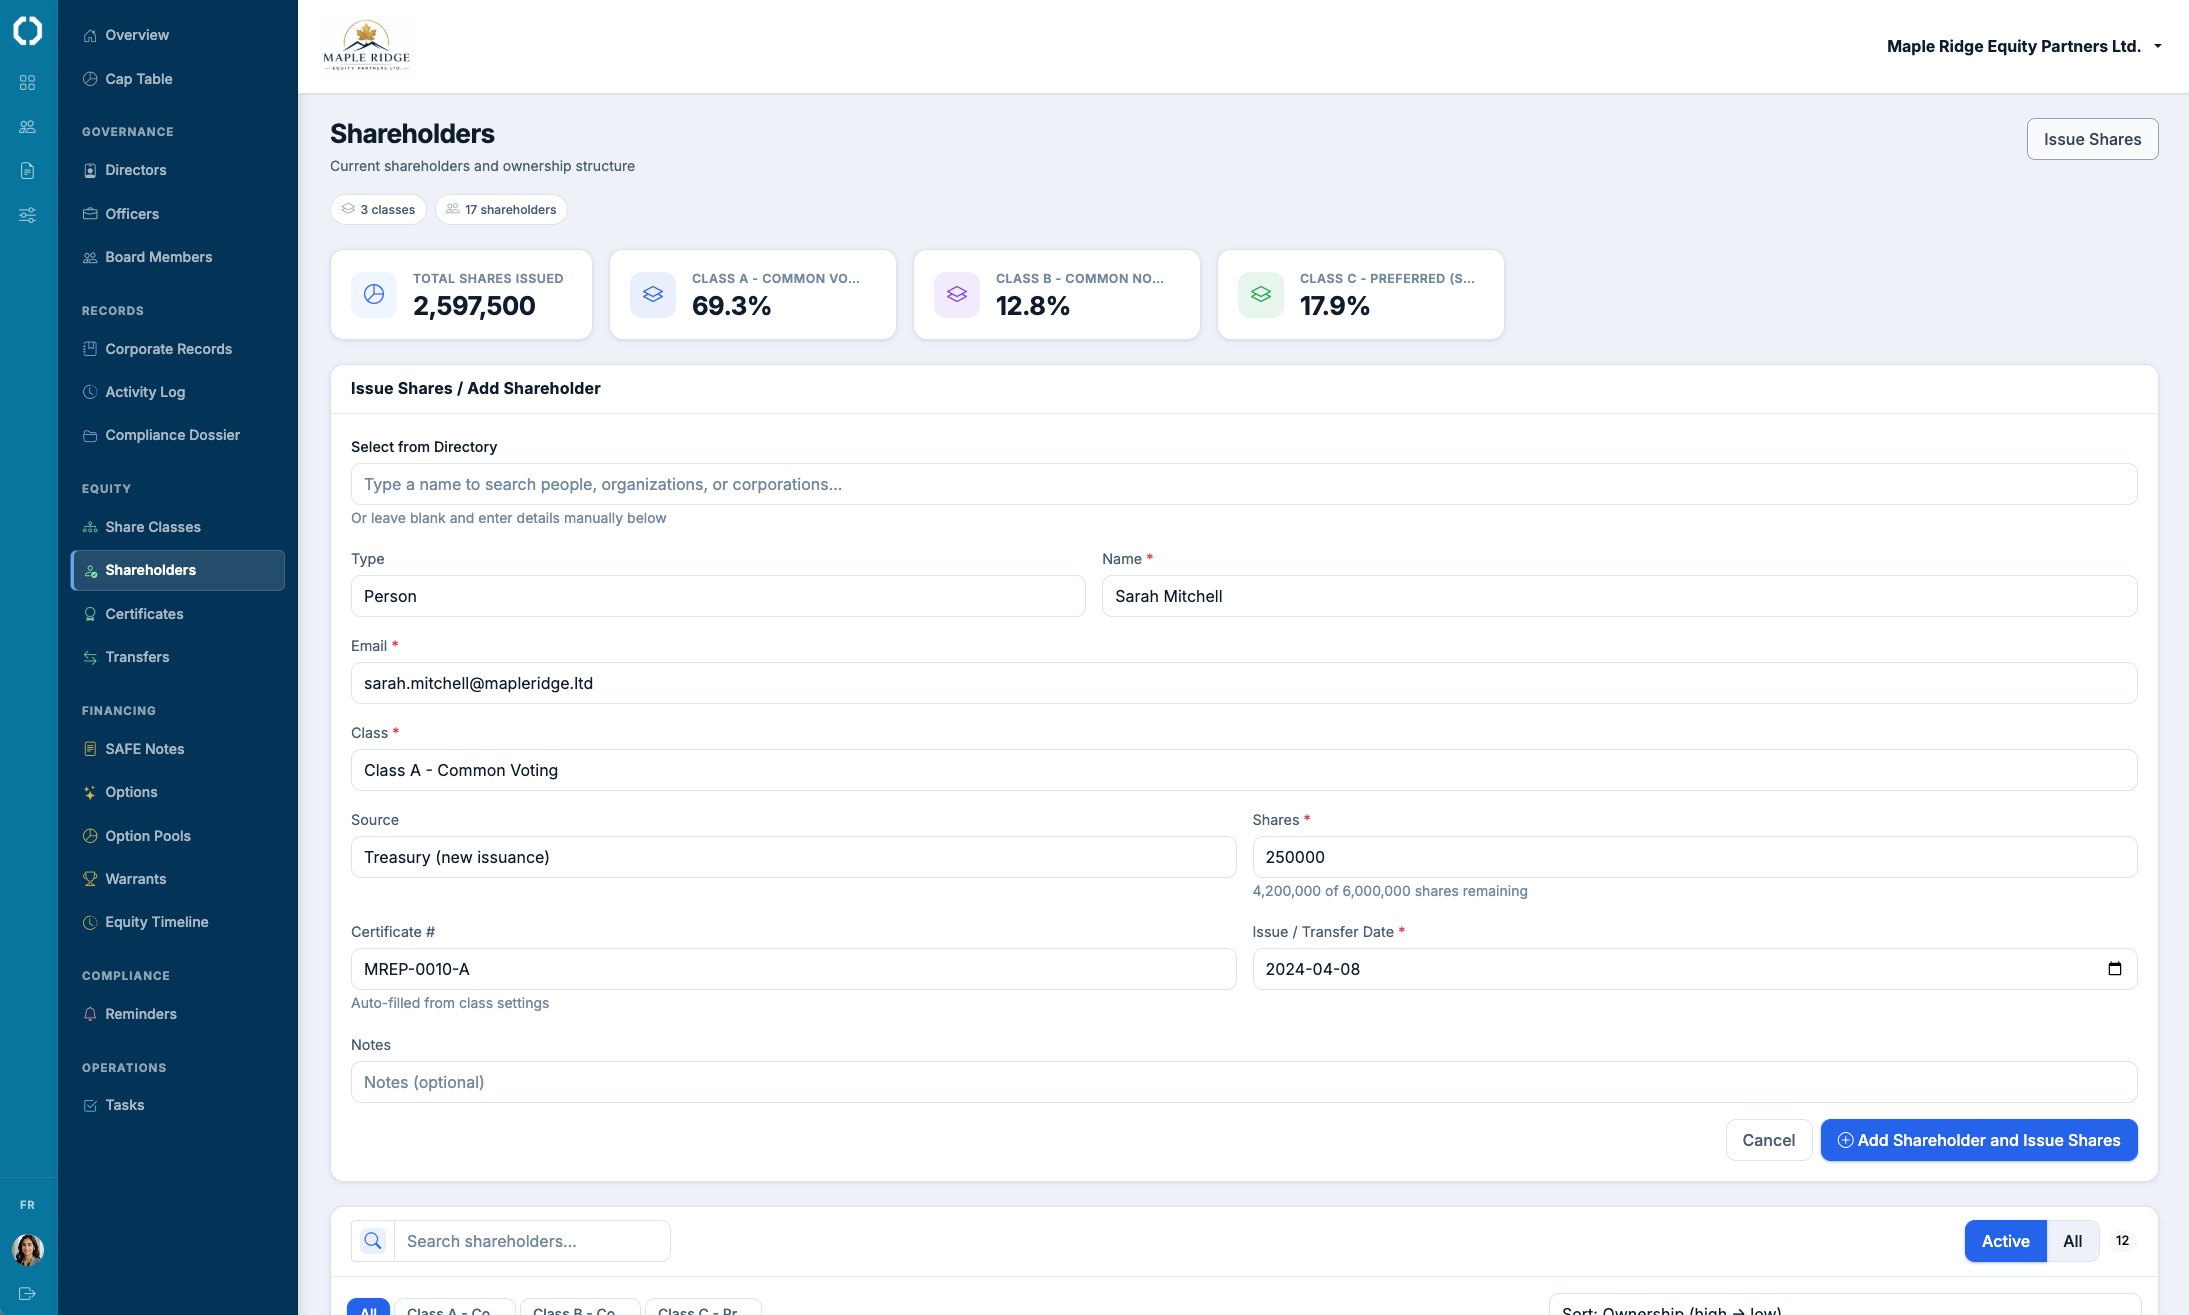Click the Class B purple layers icon
This screenshot has height=1315, width=2189.
(x=957, y=294)
